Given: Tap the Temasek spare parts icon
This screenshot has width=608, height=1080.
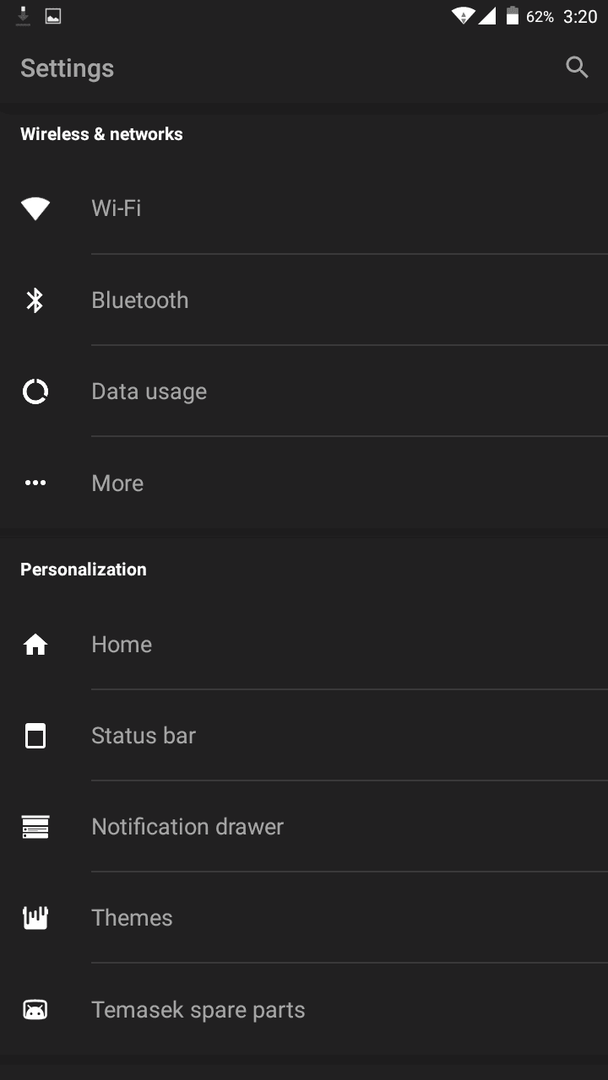Looking at the screenshot, I should click(x=35, y=1010).
